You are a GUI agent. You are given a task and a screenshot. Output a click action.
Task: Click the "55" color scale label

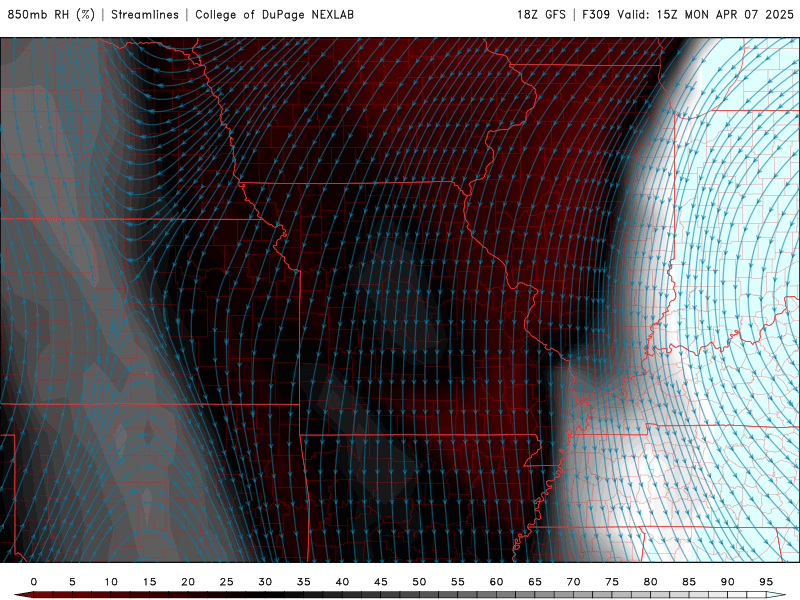(x=458, y=582)
